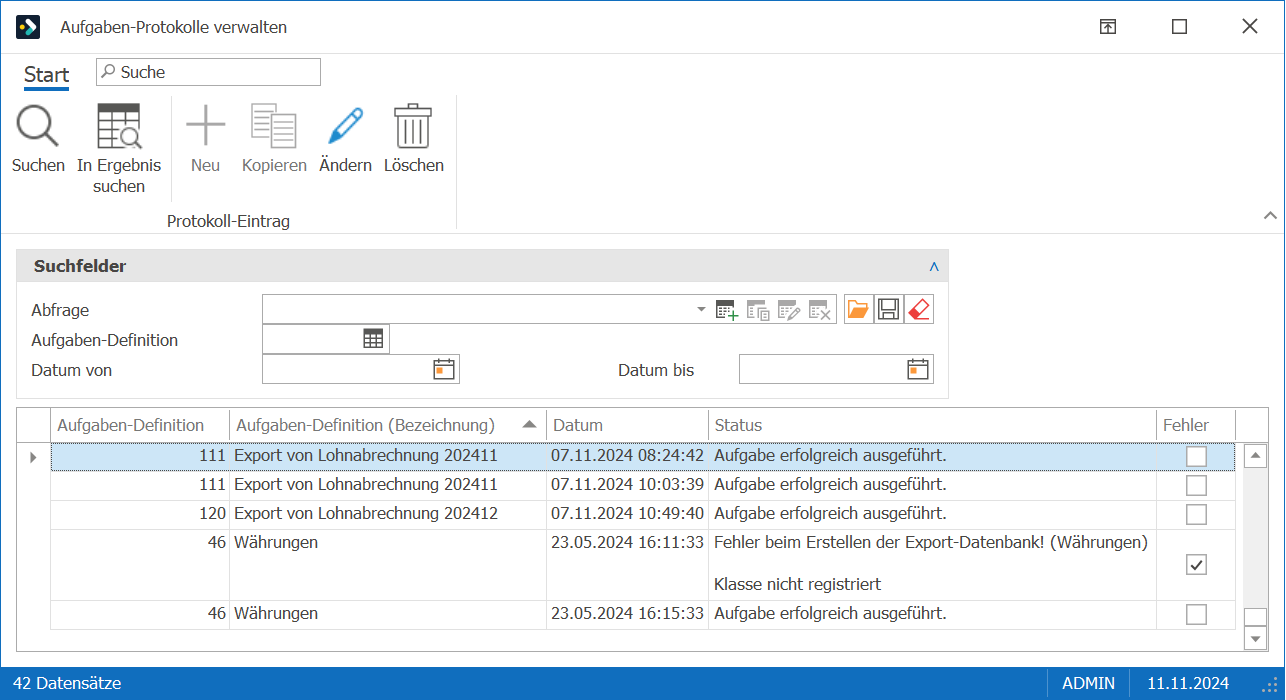Select the Export von Lohnabrechnung 202412 cell
Screen dimensions: 1286x700
(x=388, y=514)
